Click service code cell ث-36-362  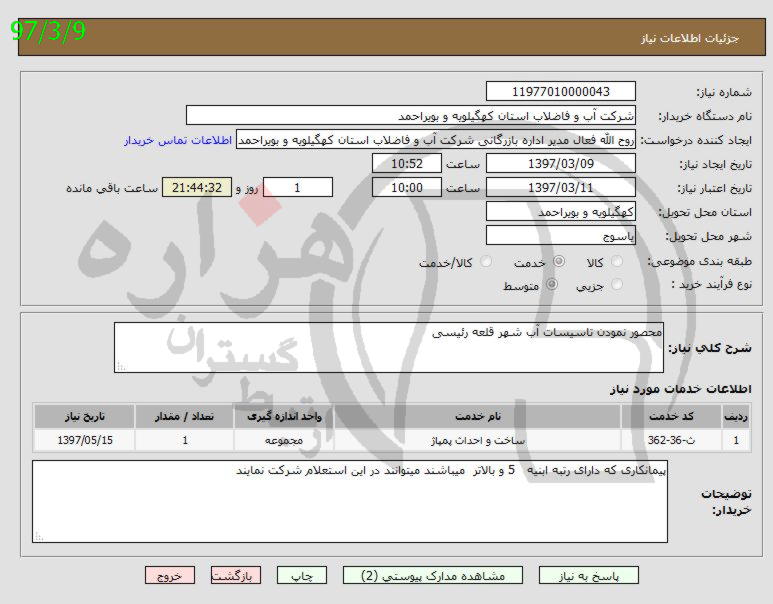[x=671, y=440]
